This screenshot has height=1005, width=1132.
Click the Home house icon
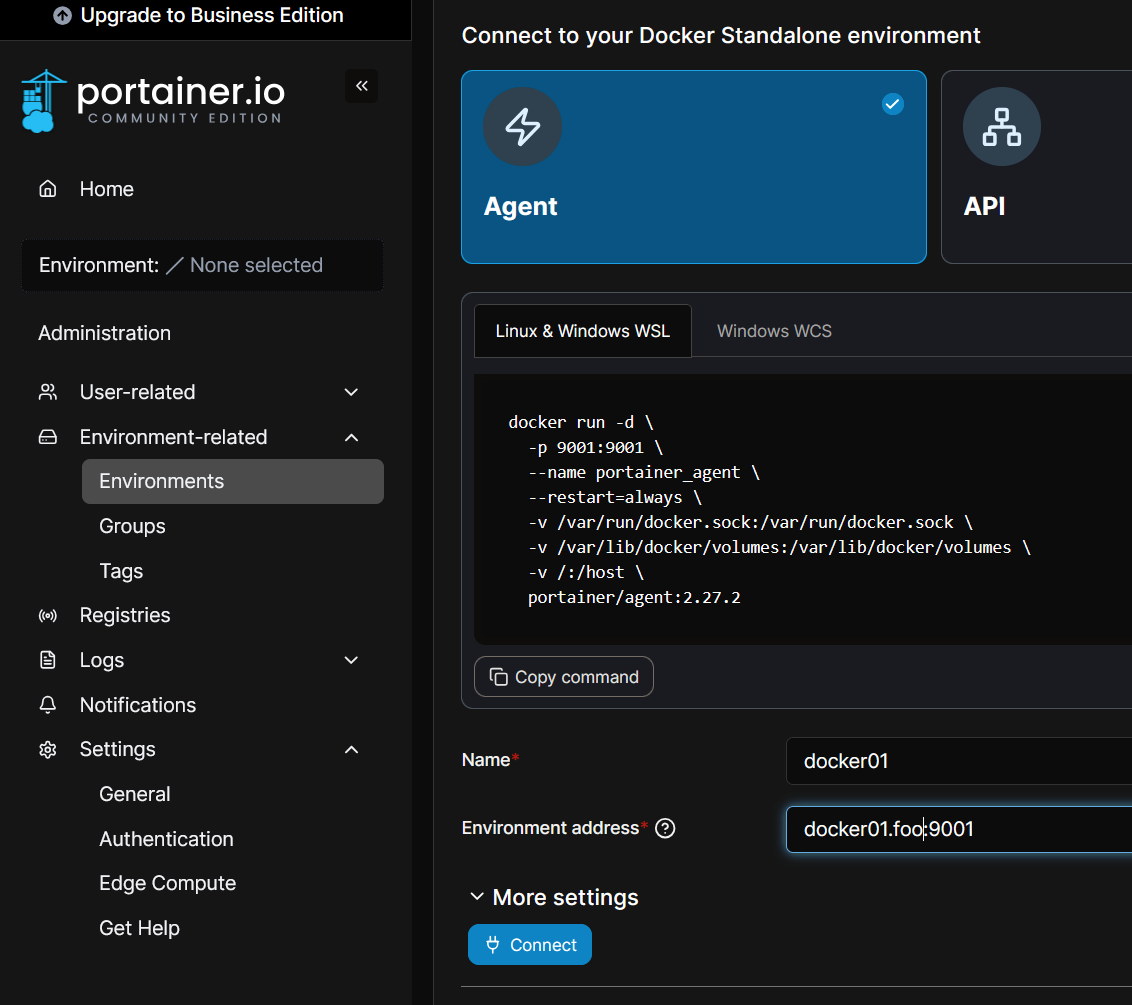click(47, 189)
